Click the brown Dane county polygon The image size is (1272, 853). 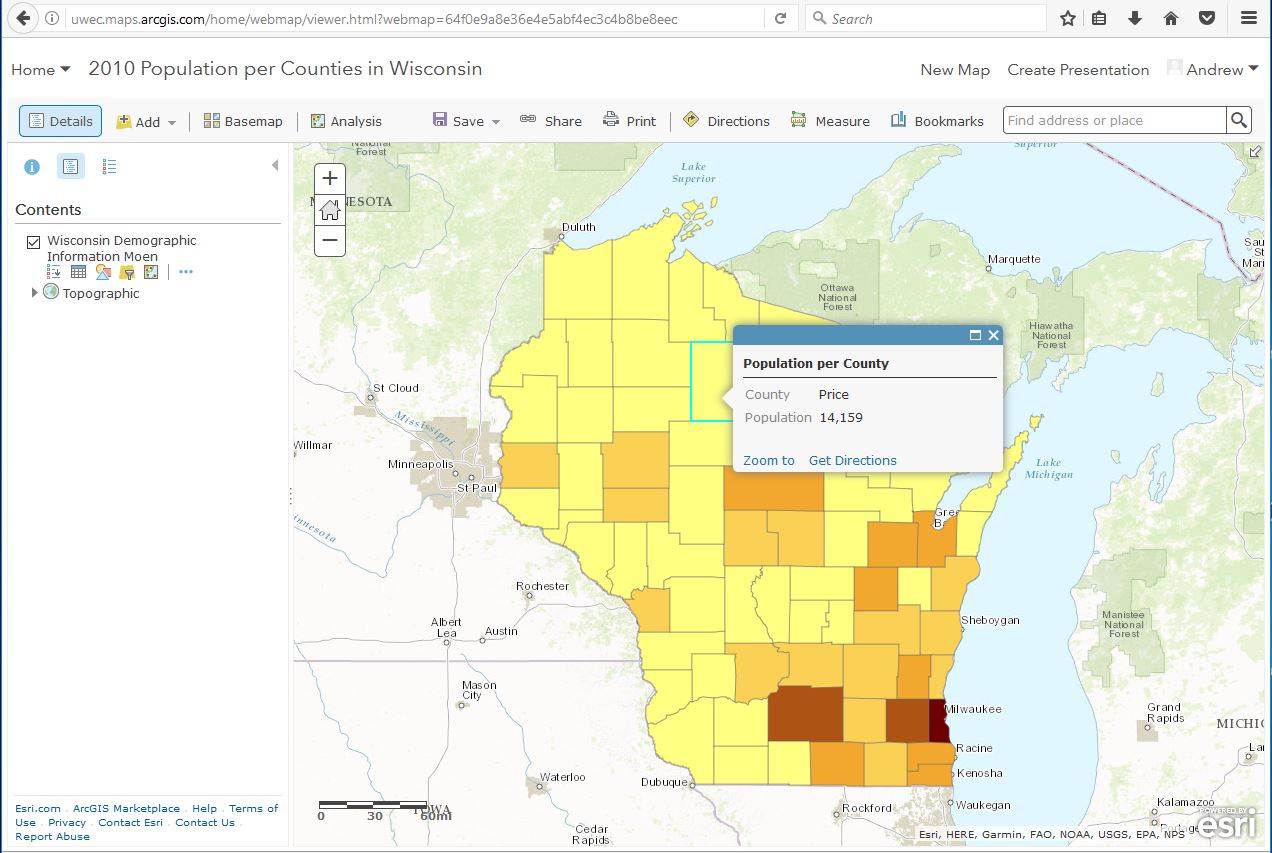pyautogui.click(x=805, y=714)
